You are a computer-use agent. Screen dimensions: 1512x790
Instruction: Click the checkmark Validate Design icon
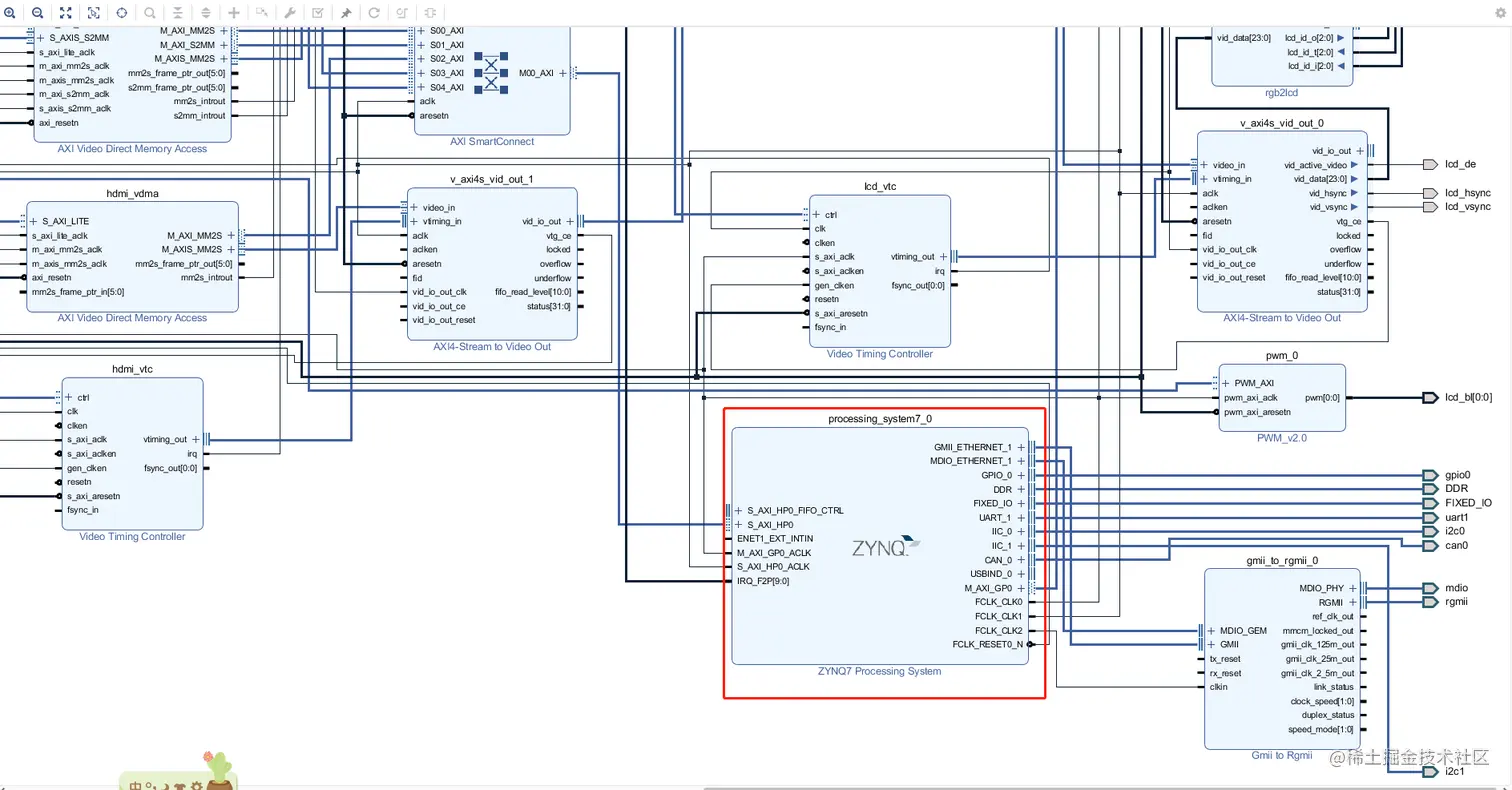pos(318,13)
